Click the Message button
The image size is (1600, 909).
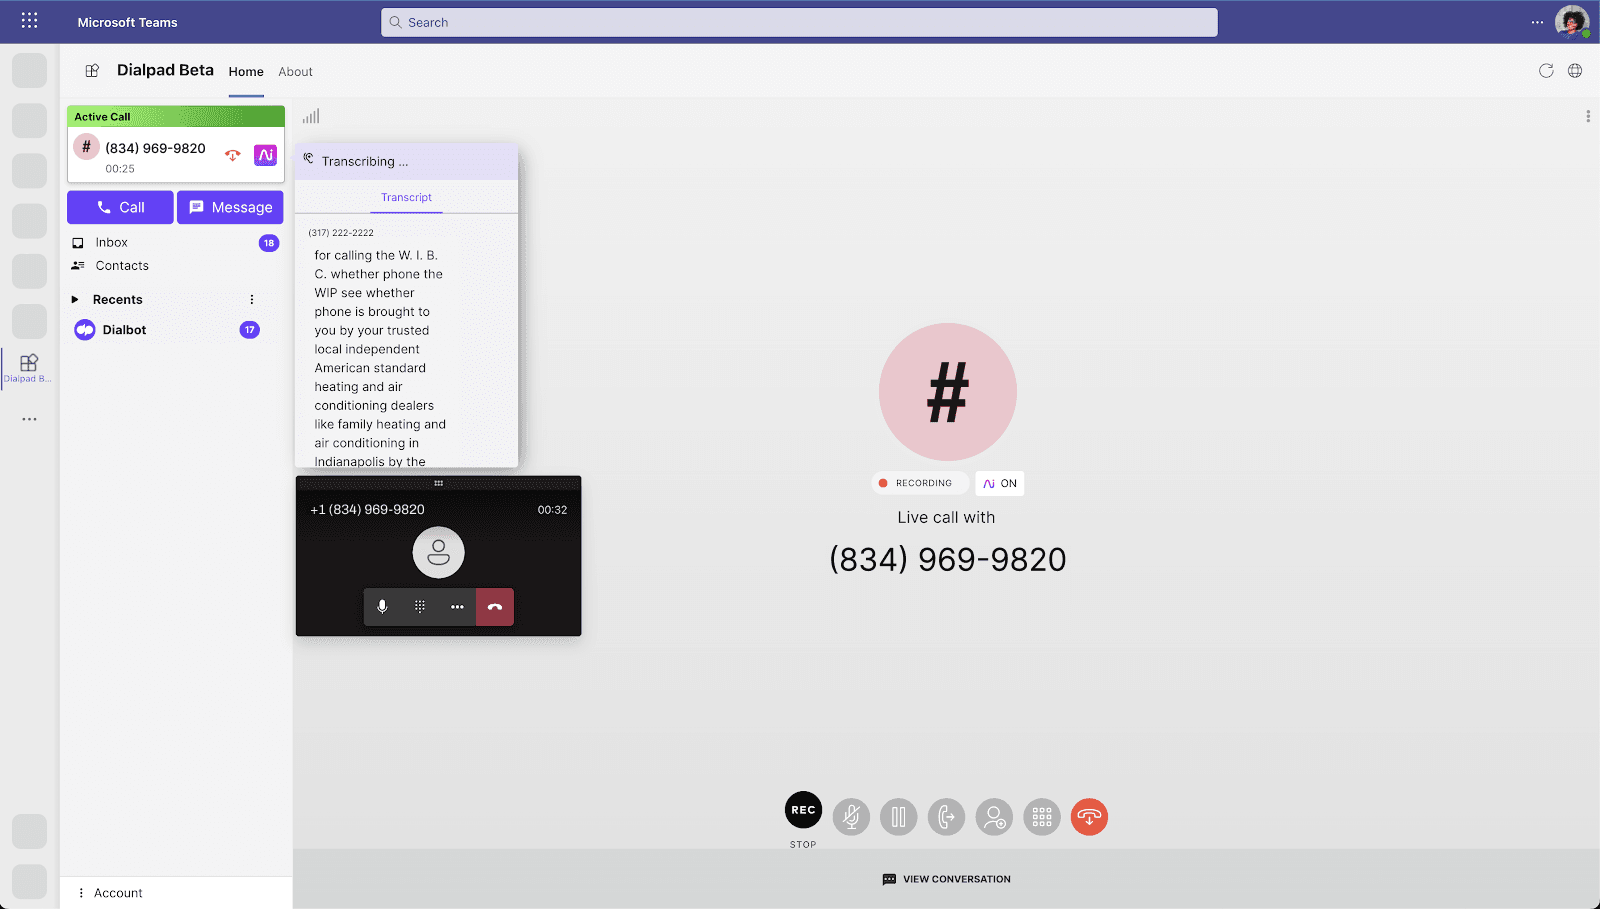(x=230, y=207)
